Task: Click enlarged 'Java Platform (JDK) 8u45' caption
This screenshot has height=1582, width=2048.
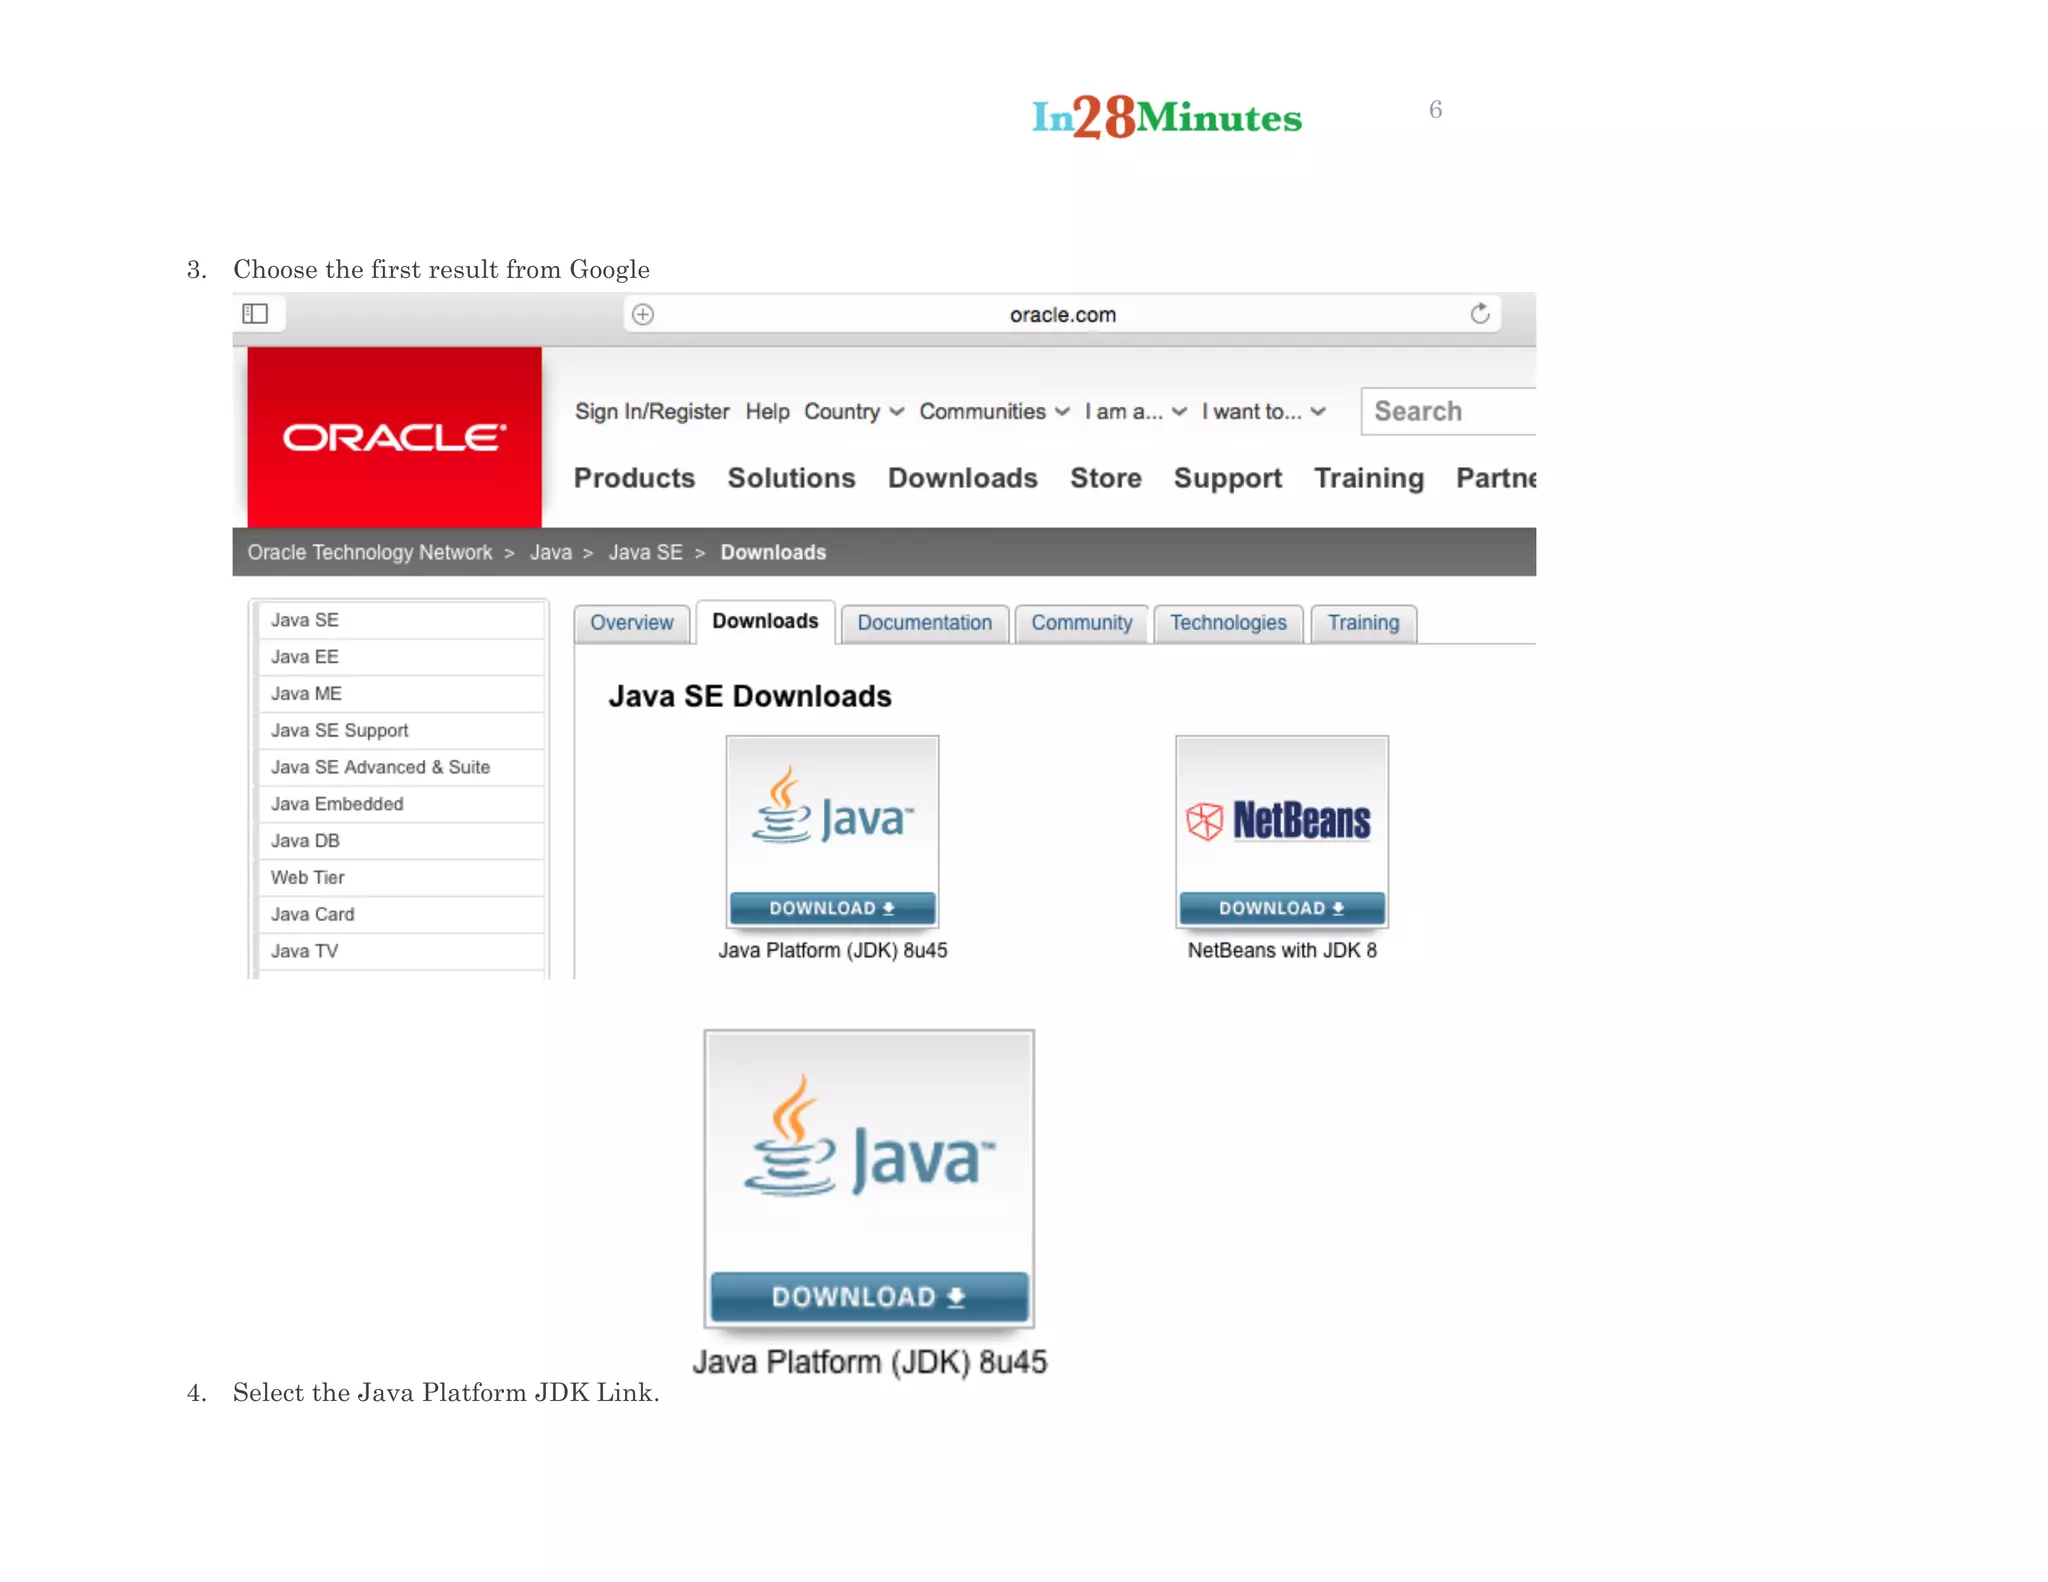Action: point(869,1362)
